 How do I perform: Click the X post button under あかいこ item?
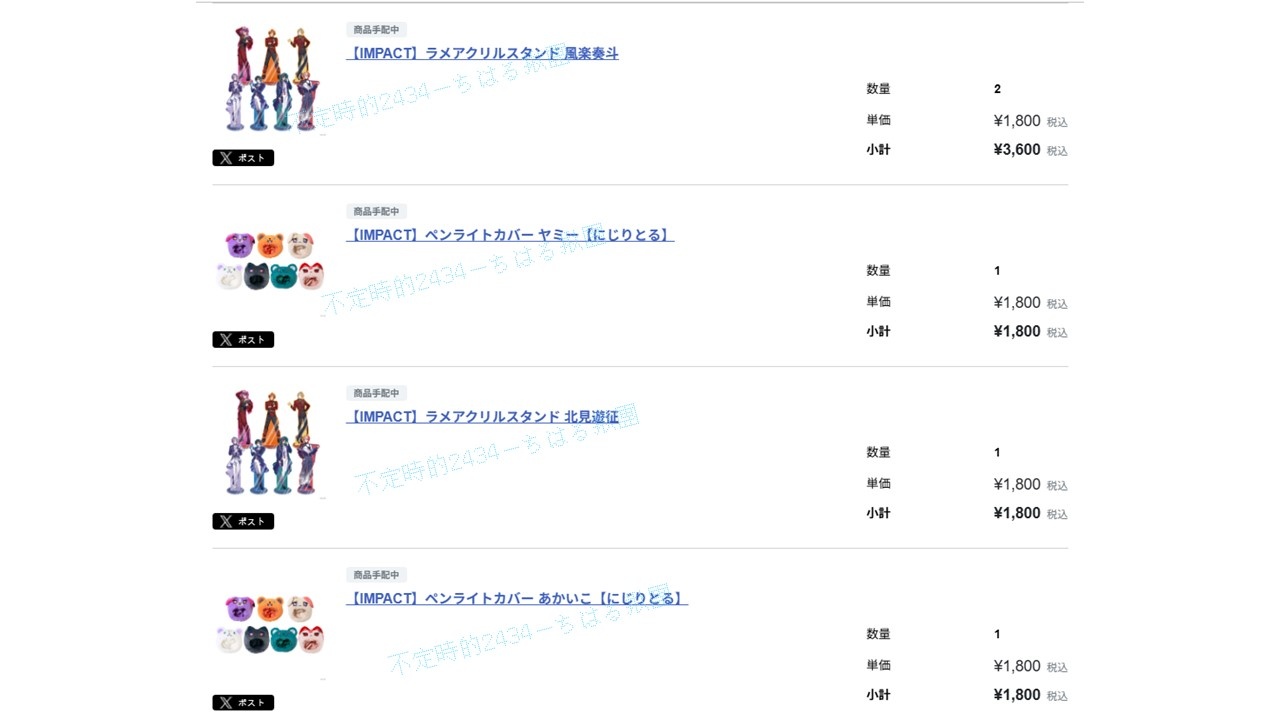(243, 703)
